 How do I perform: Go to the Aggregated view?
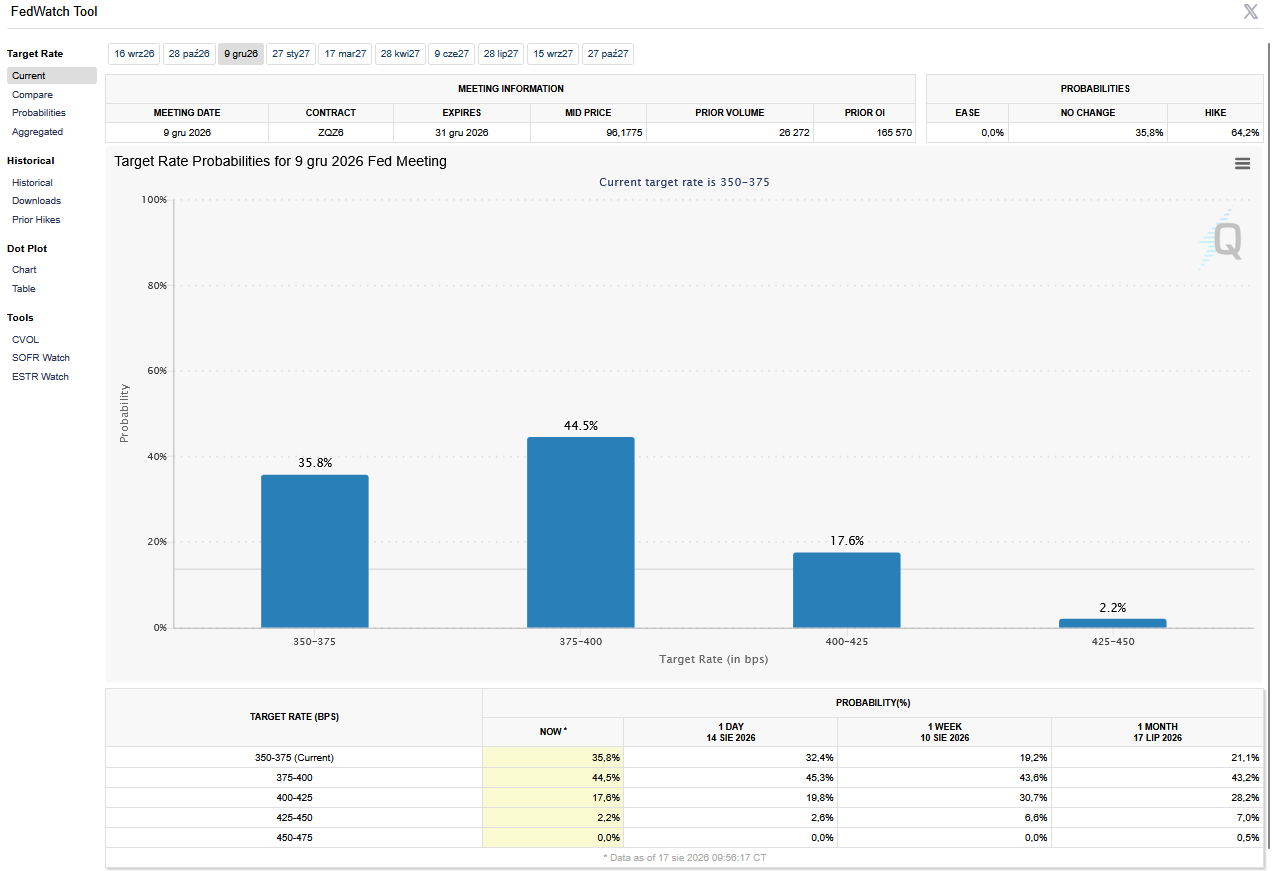click(37, 132)
